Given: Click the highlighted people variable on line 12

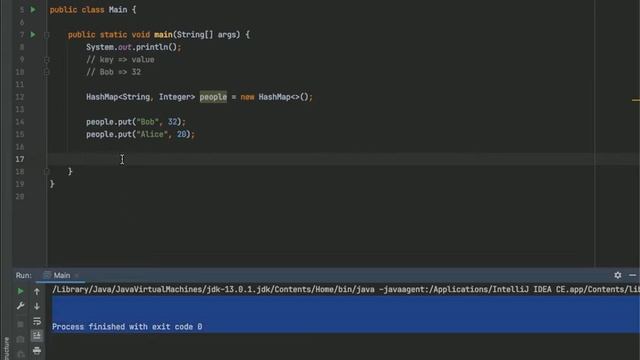Looking at the screenshot, I should pos(213,97).
